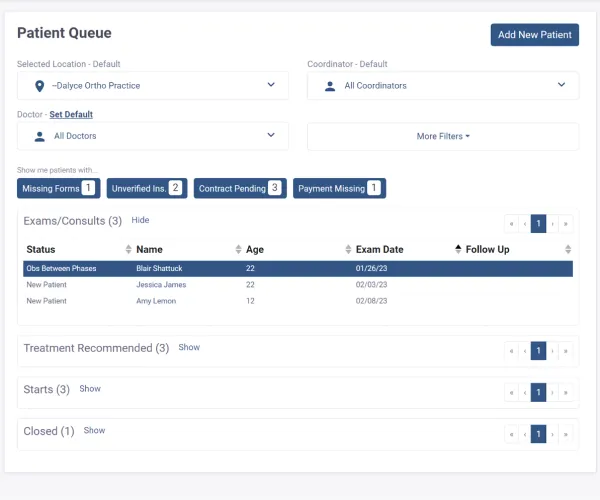Screen dimensions: 600x500
Task: Go to previous page in Treatment Recommended pager
Action: pyautogui.click(x=525, y=351)
